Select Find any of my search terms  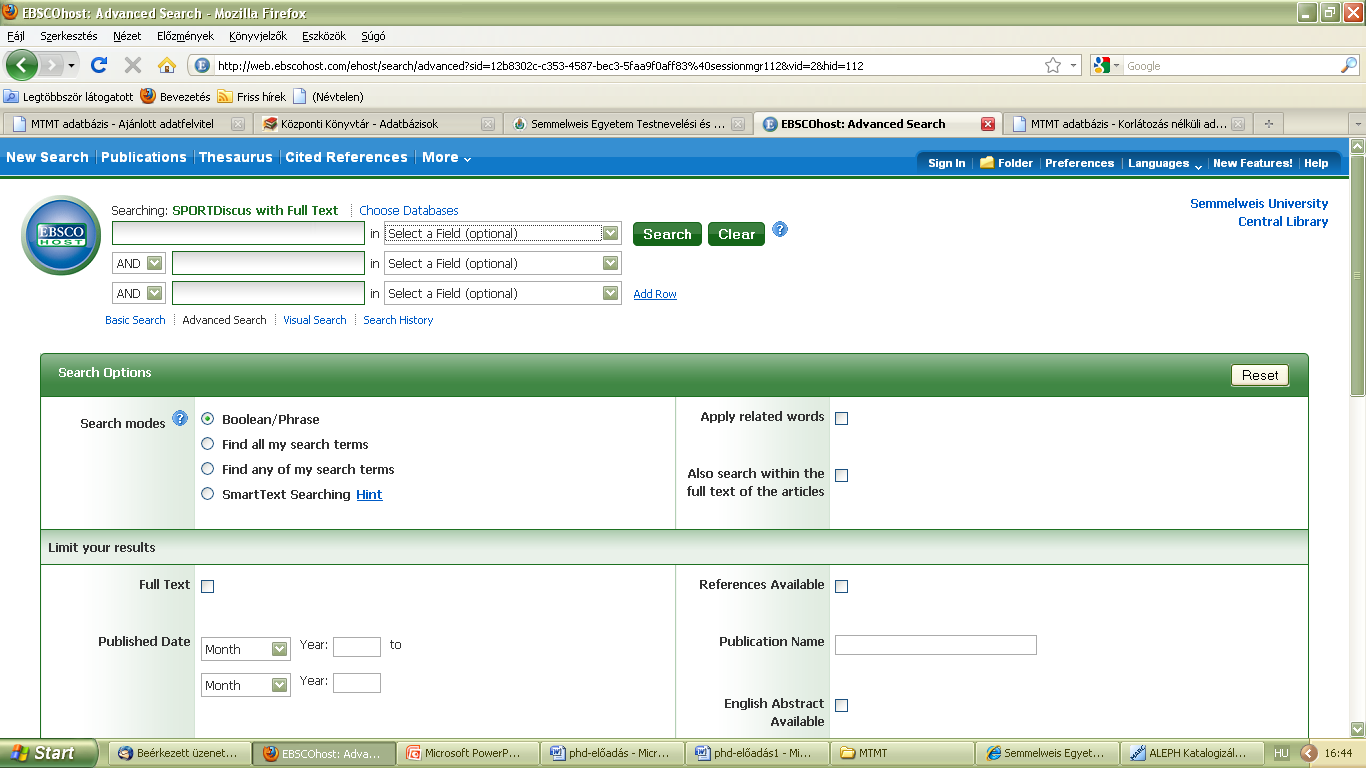click(x=207, y=469)
